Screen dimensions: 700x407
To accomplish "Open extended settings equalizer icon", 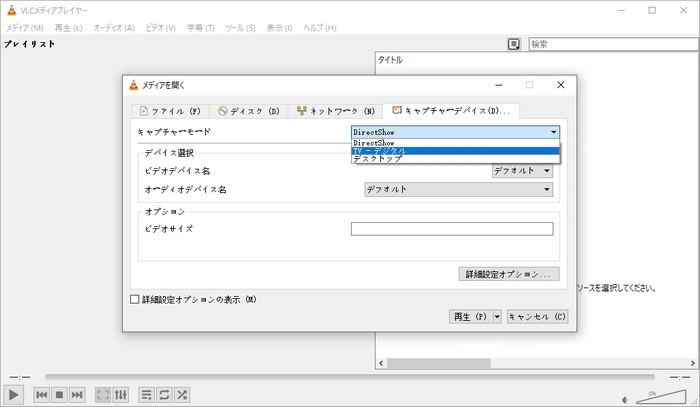I will point(120,395).
